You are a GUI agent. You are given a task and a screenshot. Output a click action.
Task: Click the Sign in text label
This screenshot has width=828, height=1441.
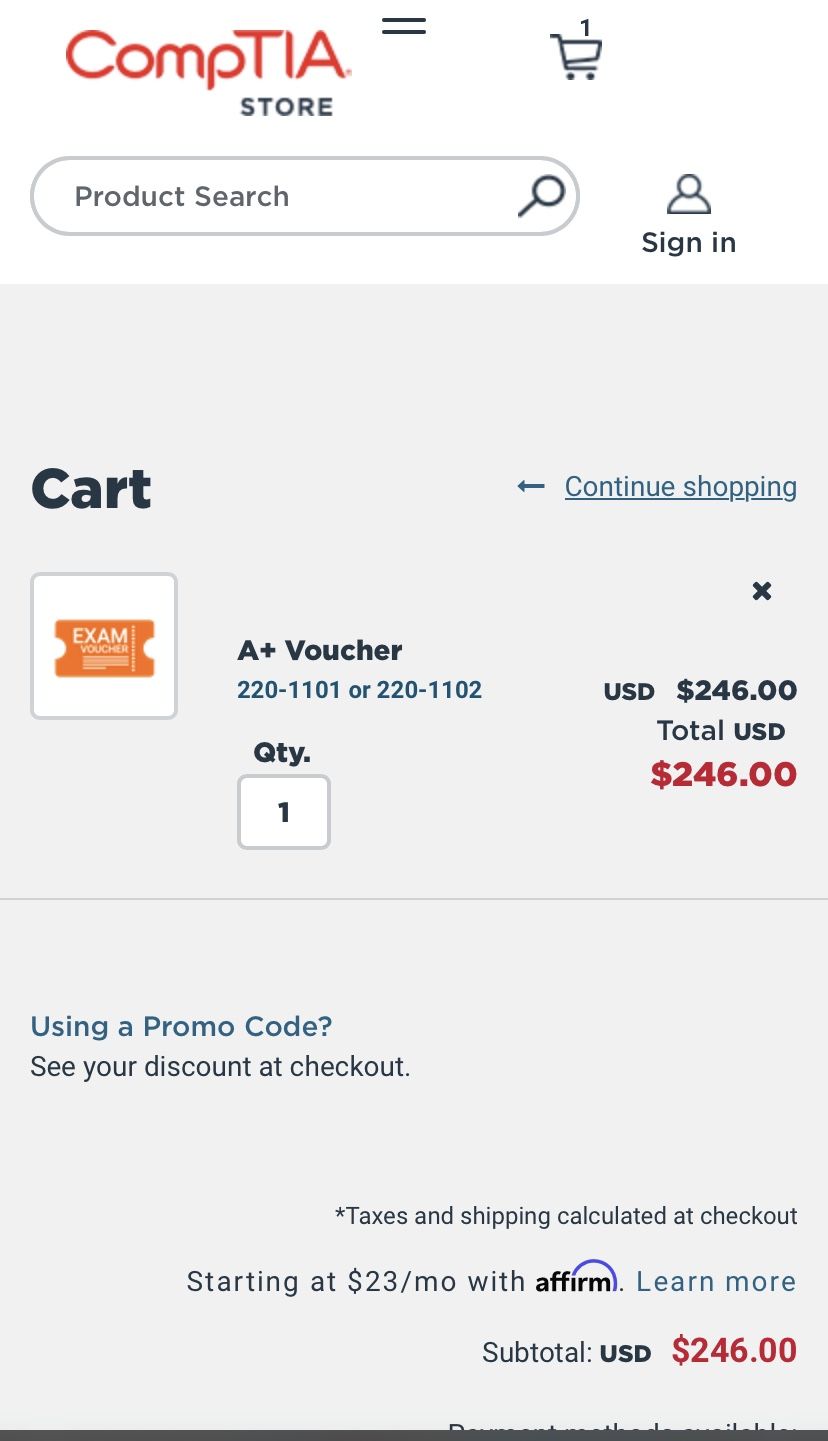pos(688,243)
